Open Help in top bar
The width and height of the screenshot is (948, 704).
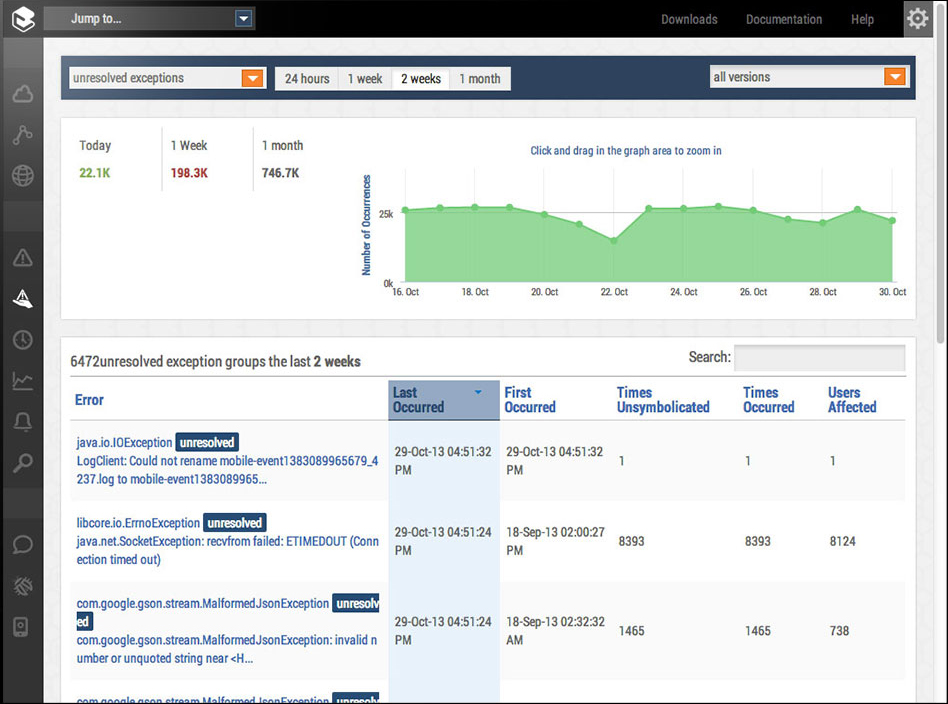pyautogui.click(x=863, y=19)
